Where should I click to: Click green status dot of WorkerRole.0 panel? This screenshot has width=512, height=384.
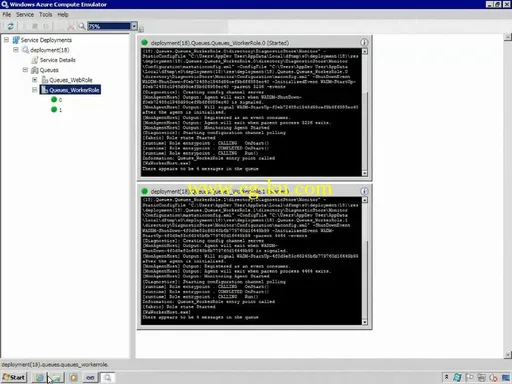(144, 43)
